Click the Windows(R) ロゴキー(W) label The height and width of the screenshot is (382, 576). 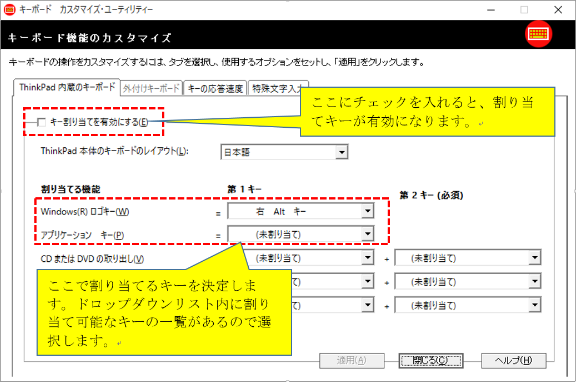[85, 212]
